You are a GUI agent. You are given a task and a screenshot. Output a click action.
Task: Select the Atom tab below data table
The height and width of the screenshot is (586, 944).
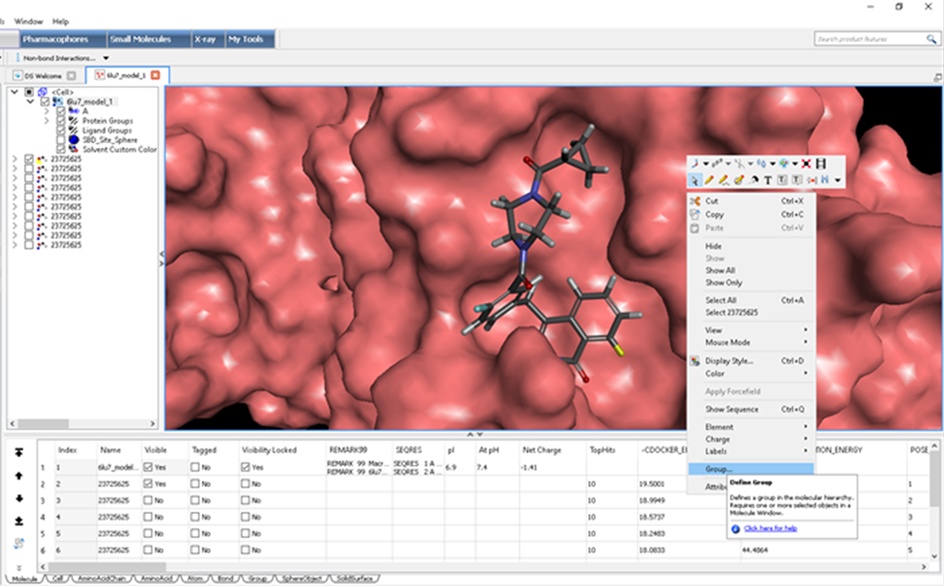point(194,578)
